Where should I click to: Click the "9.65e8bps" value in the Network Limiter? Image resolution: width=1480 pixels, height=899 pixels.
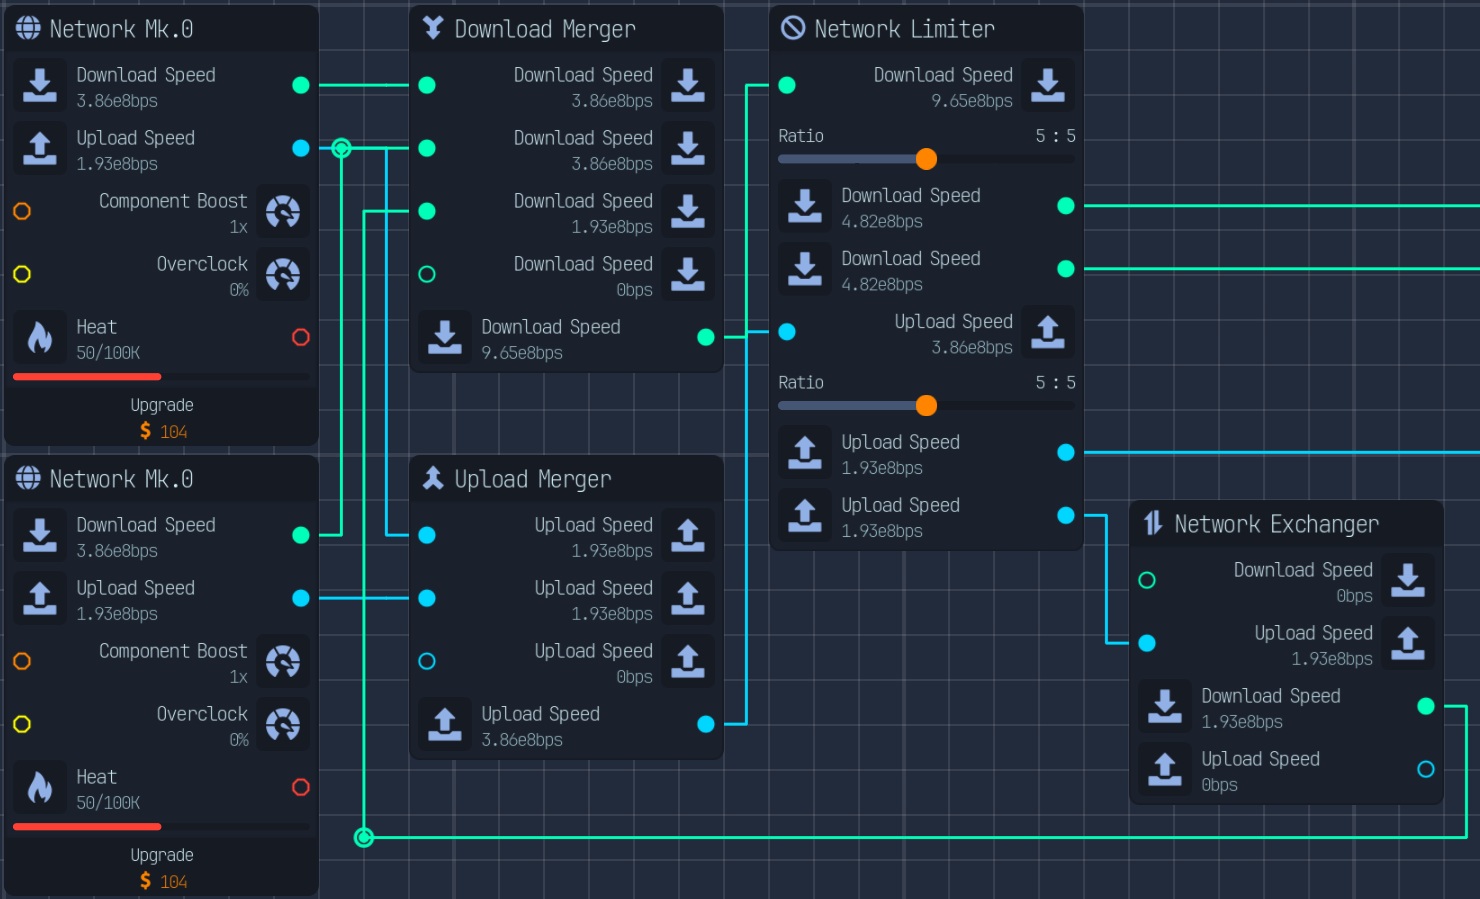(x=972, y=101)
